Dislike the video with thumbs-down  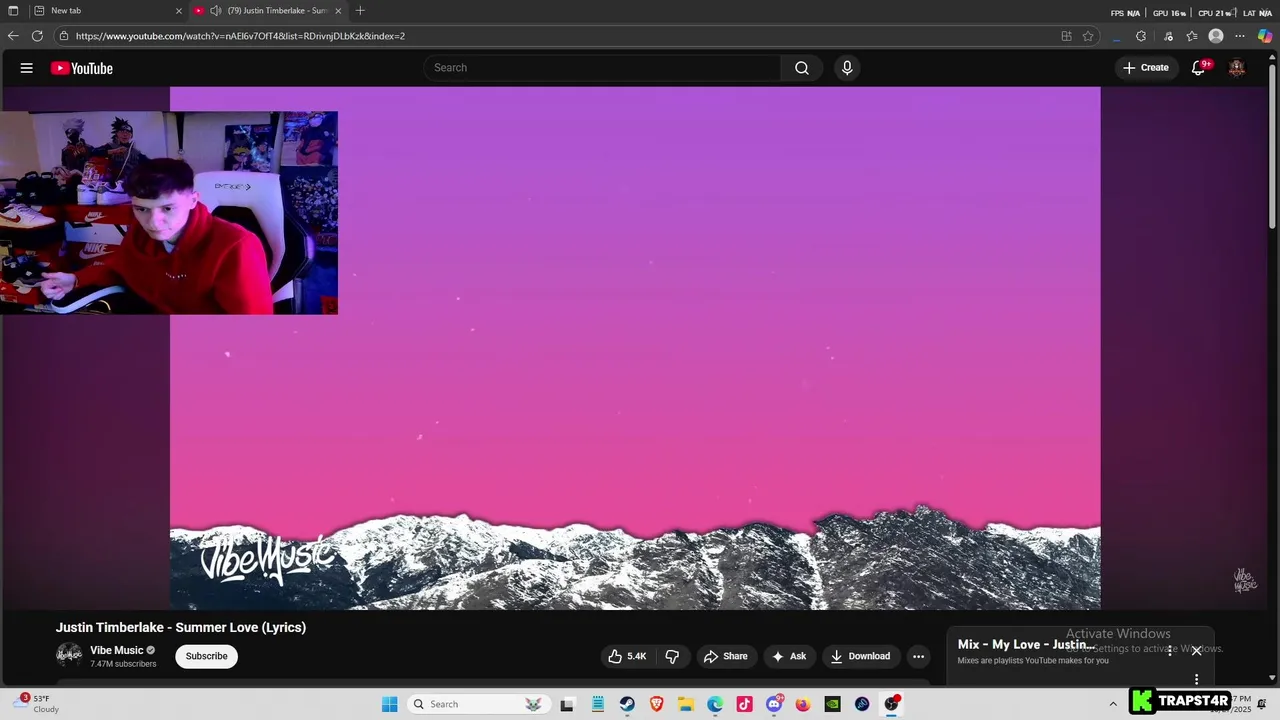coord(672,656)
